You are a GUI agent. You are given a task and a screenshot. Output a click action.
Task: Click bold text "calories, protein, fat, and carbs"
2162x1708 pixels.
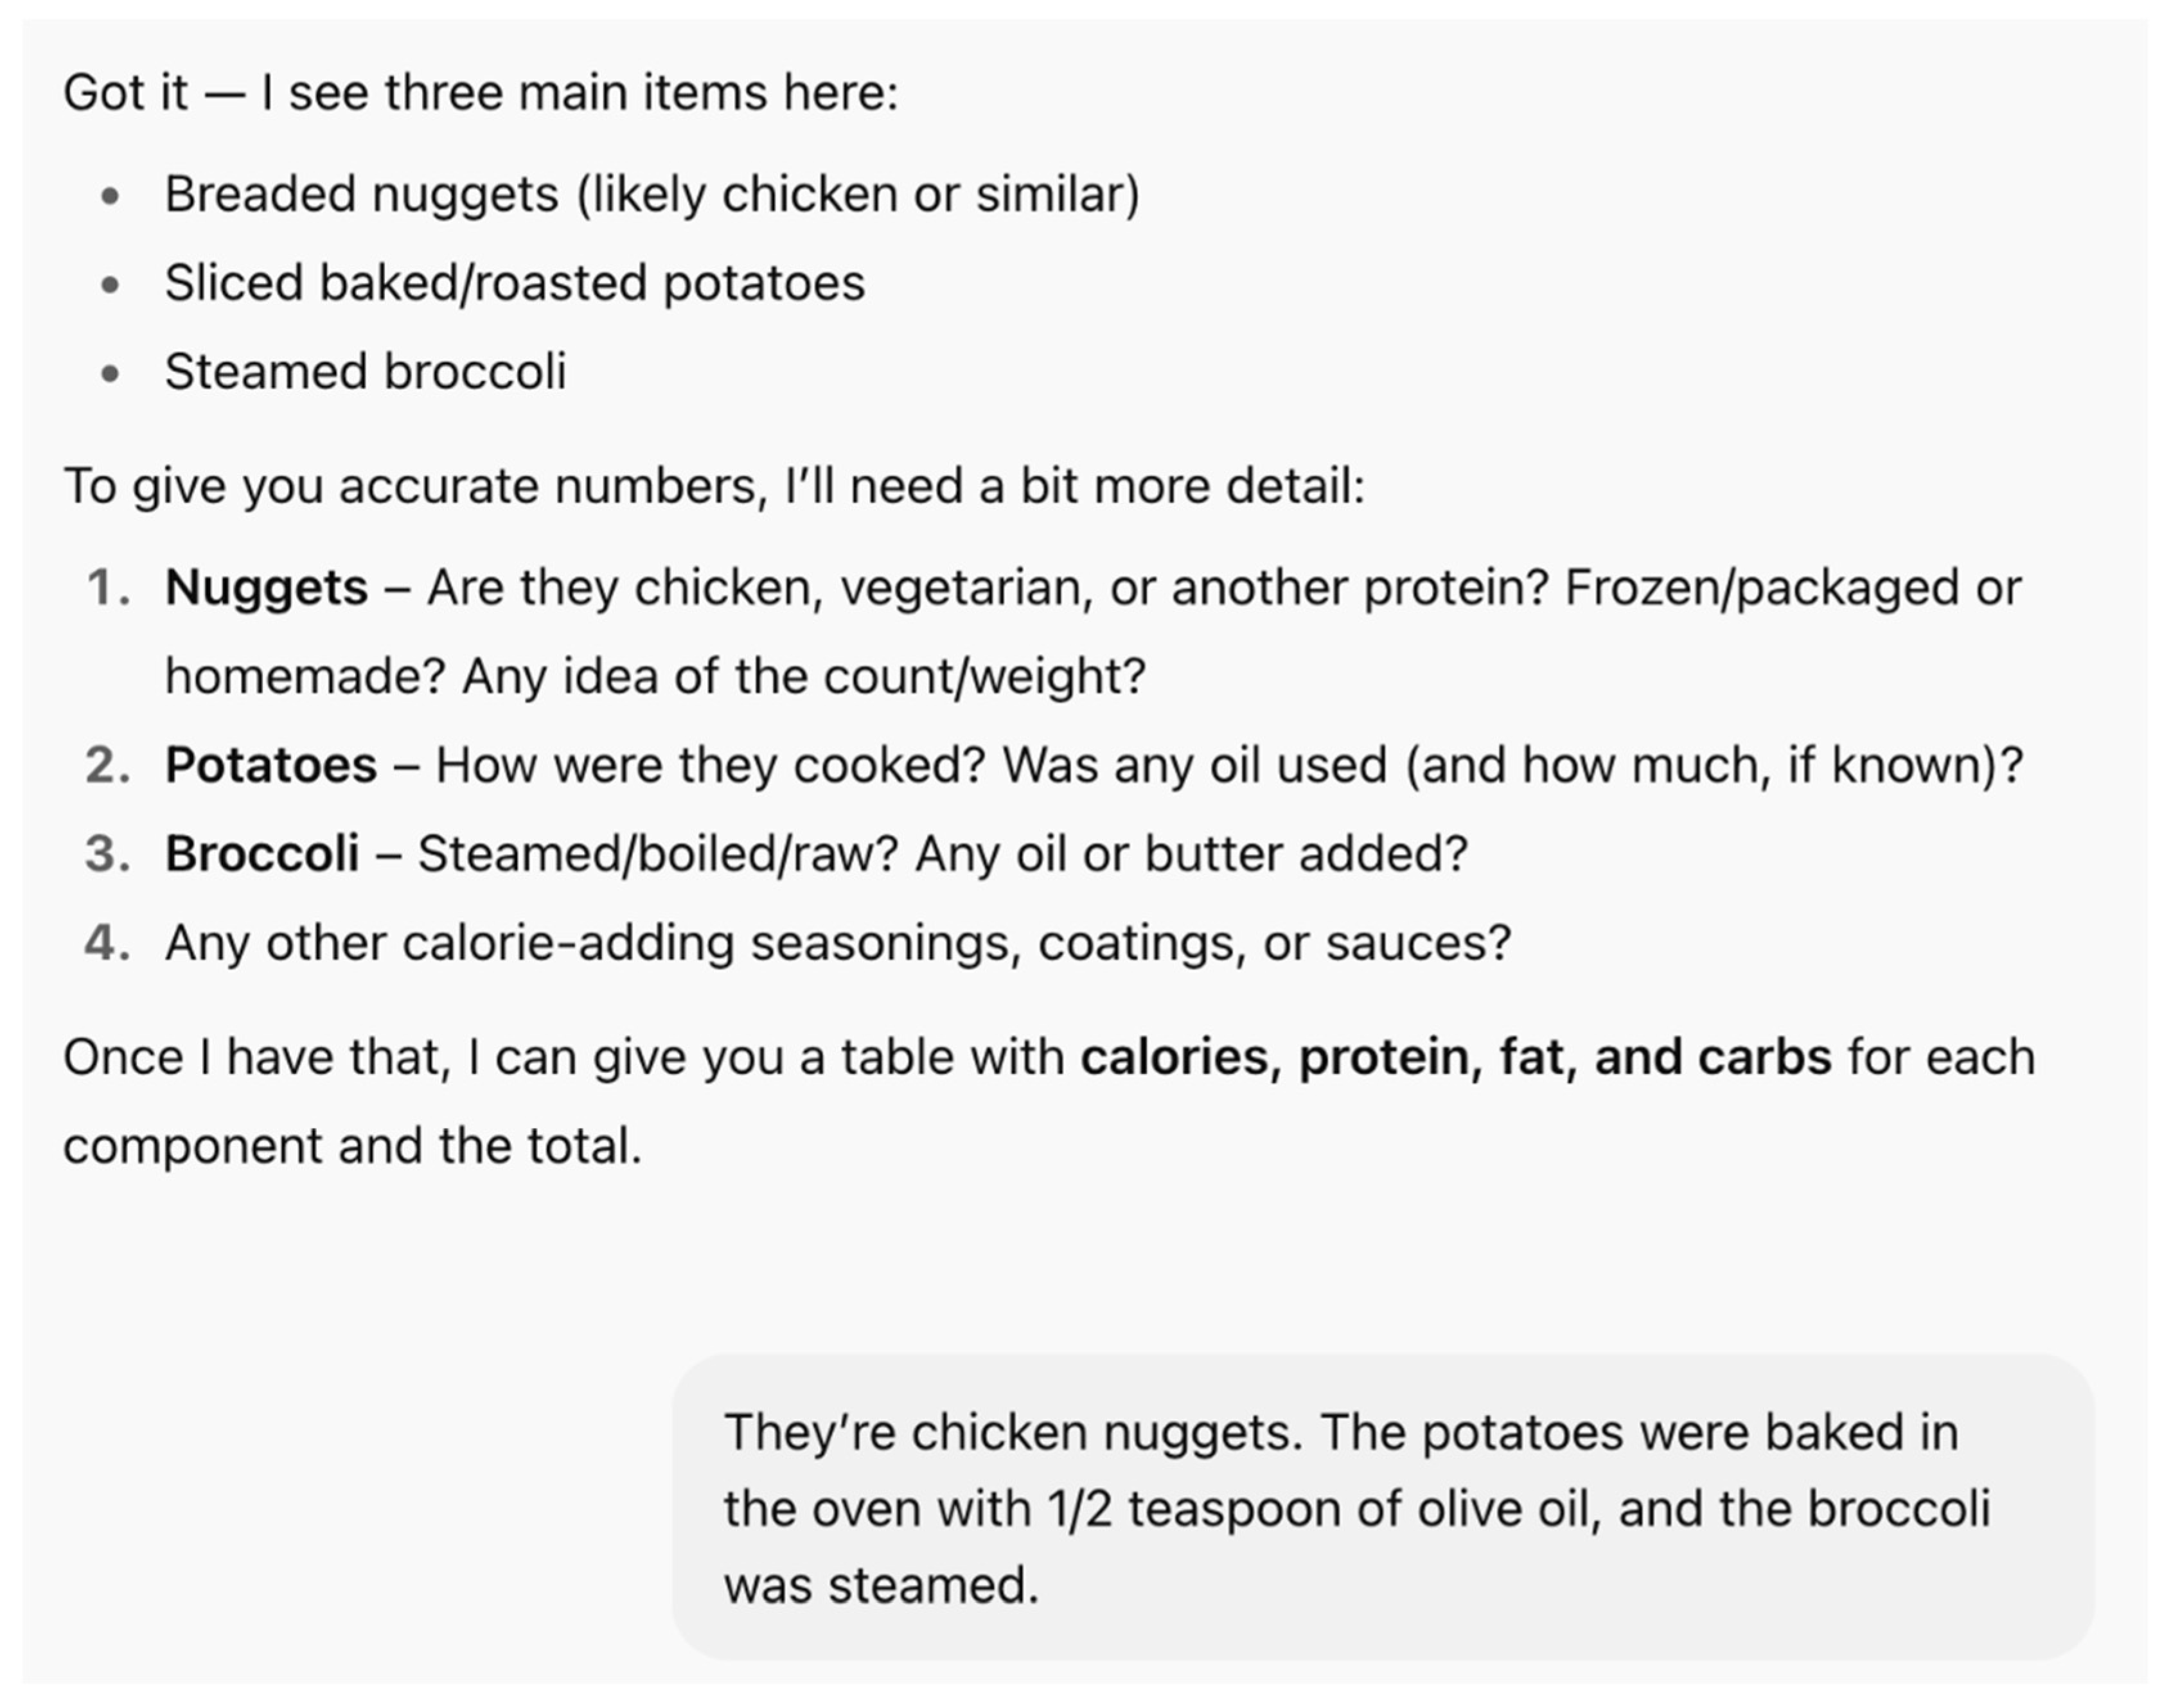(x=1455, y=1058)
